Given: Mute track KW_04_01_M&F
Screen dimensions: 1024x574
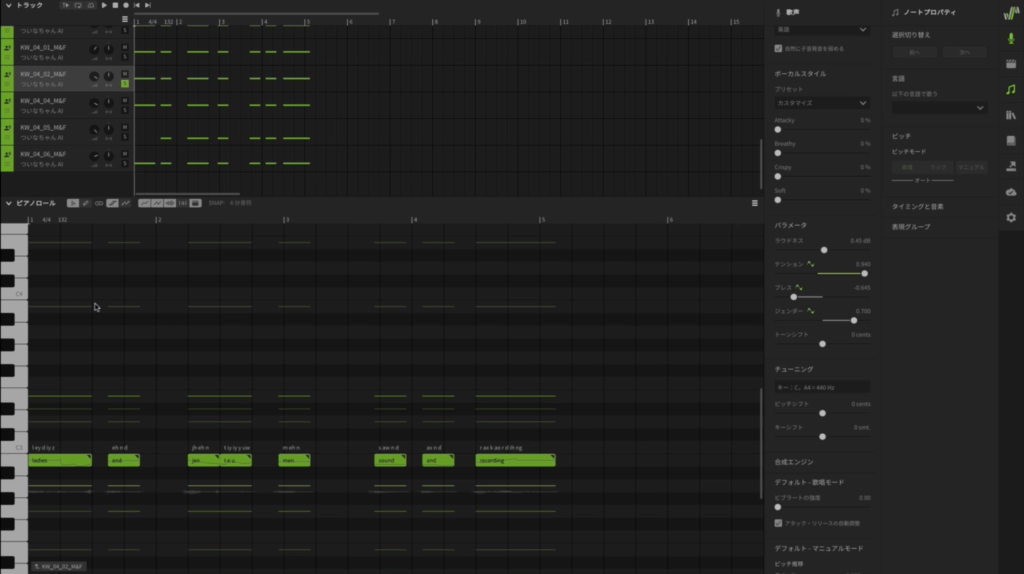Looking at the screenshot, I should (125, 46).
